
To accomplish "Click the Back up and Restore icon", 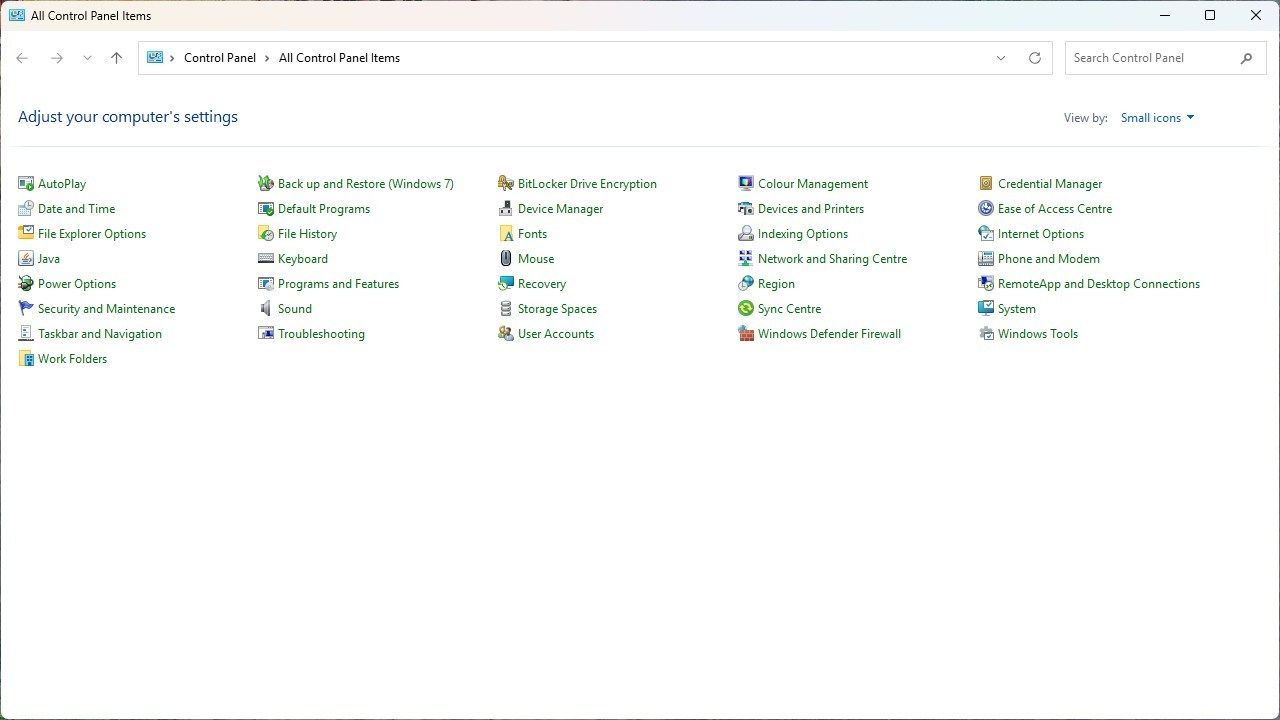I will coord(266,184).
